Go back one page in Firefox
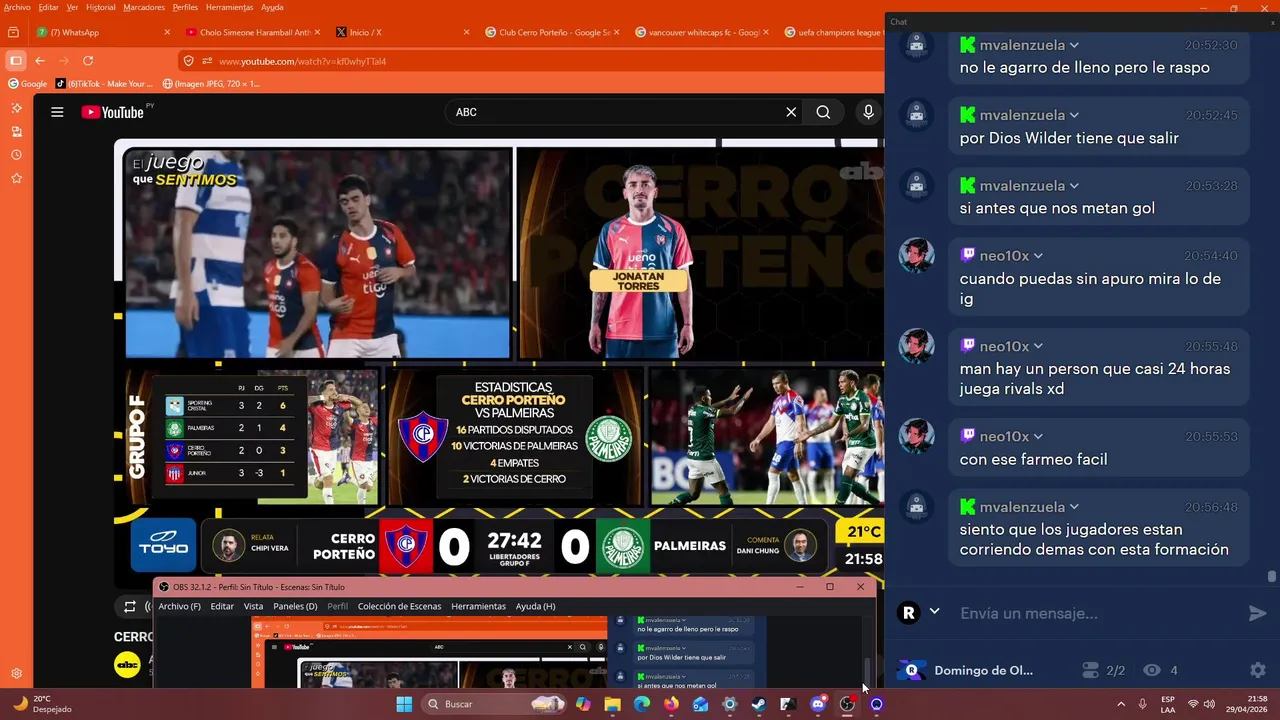 (x=40, y=61)
